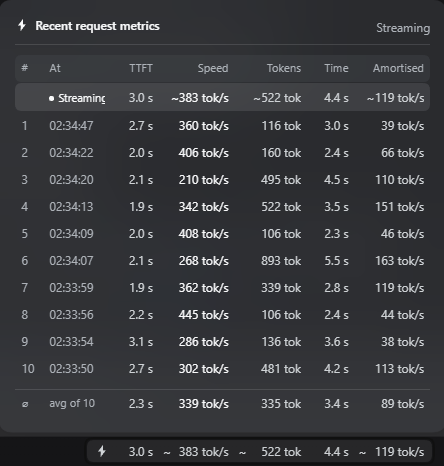Click 383 tok/s in bottom status bar
The height and width of the screenshot is (466, 444).
pos(204,452)
